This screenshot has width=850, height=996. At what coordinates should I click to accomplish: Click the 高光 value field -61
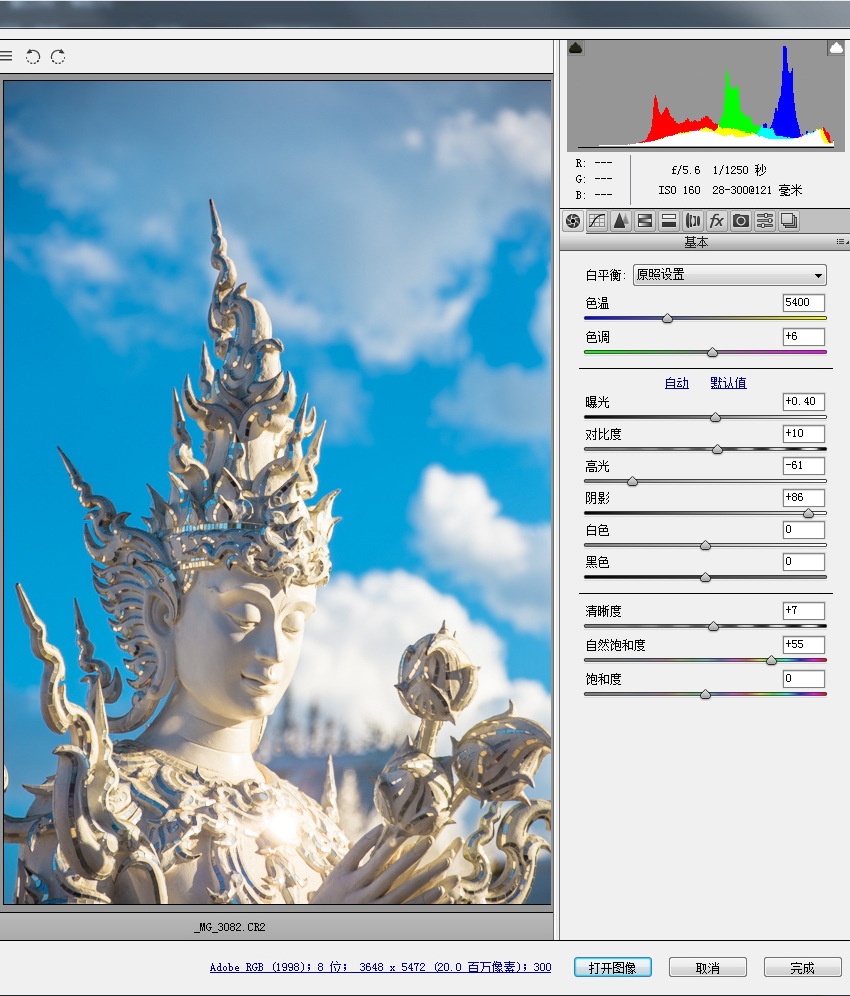pos(804,466)
